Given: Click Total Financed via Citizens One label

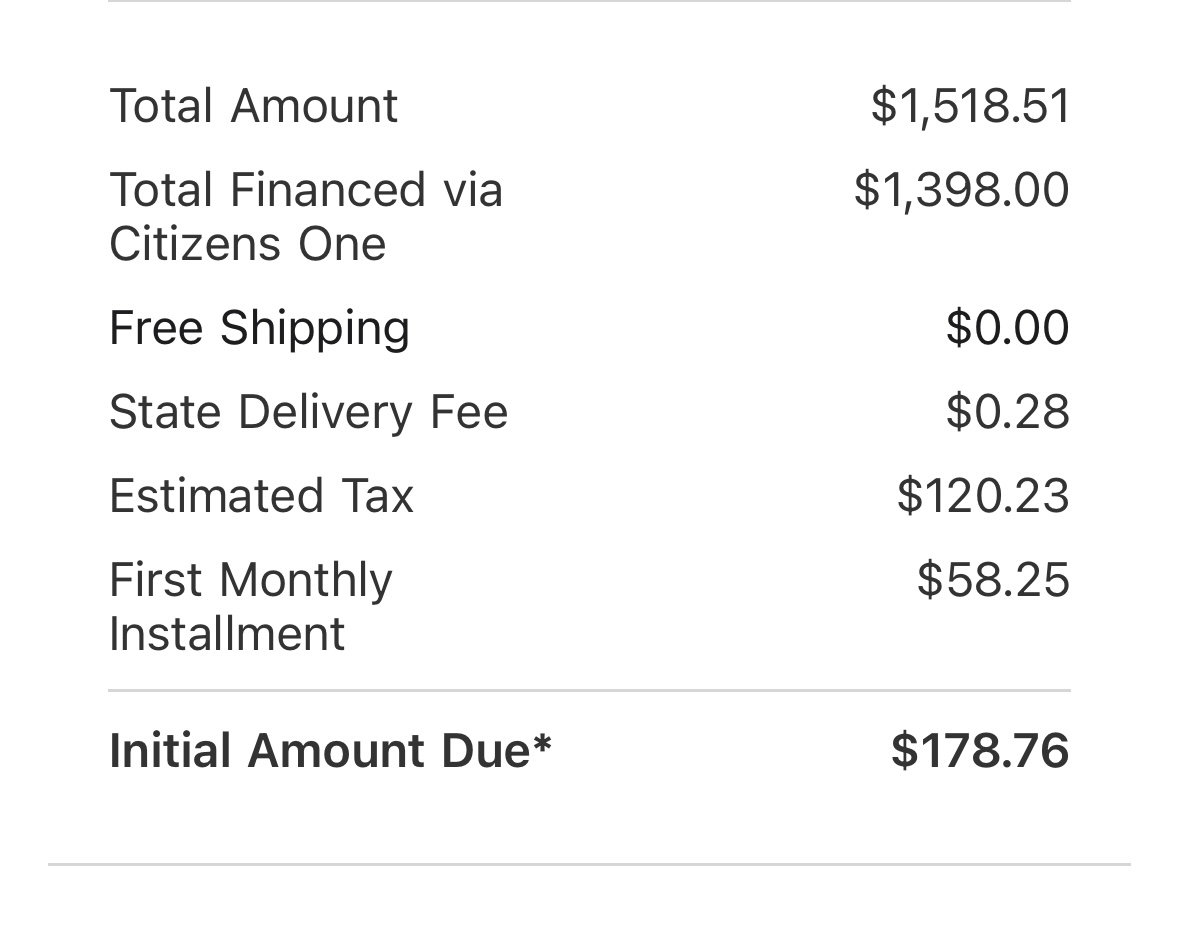Looking at the screenshot, I should [x=306, y=217].
